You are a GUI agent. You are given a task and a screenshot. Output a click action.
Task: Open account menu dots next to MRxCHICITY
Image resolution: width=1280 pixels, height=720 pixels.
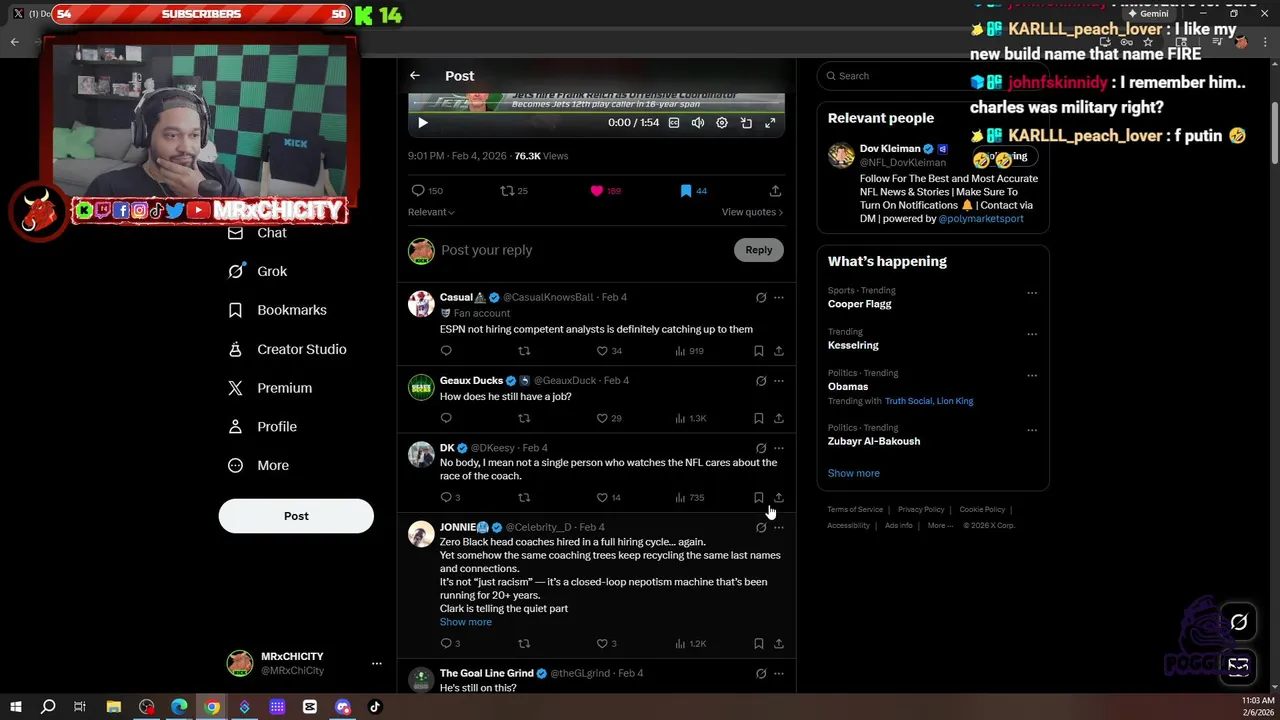[376, 663]
